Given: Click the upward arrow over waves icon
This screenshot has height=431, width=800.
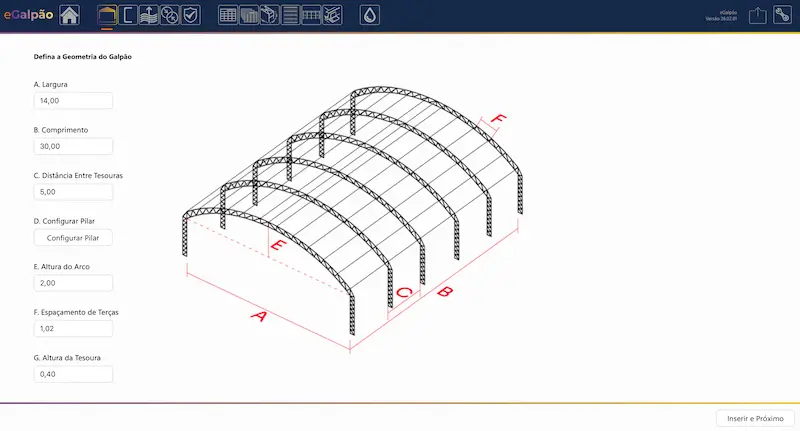Looking at the screenshot, I should (x=149, y=15).
